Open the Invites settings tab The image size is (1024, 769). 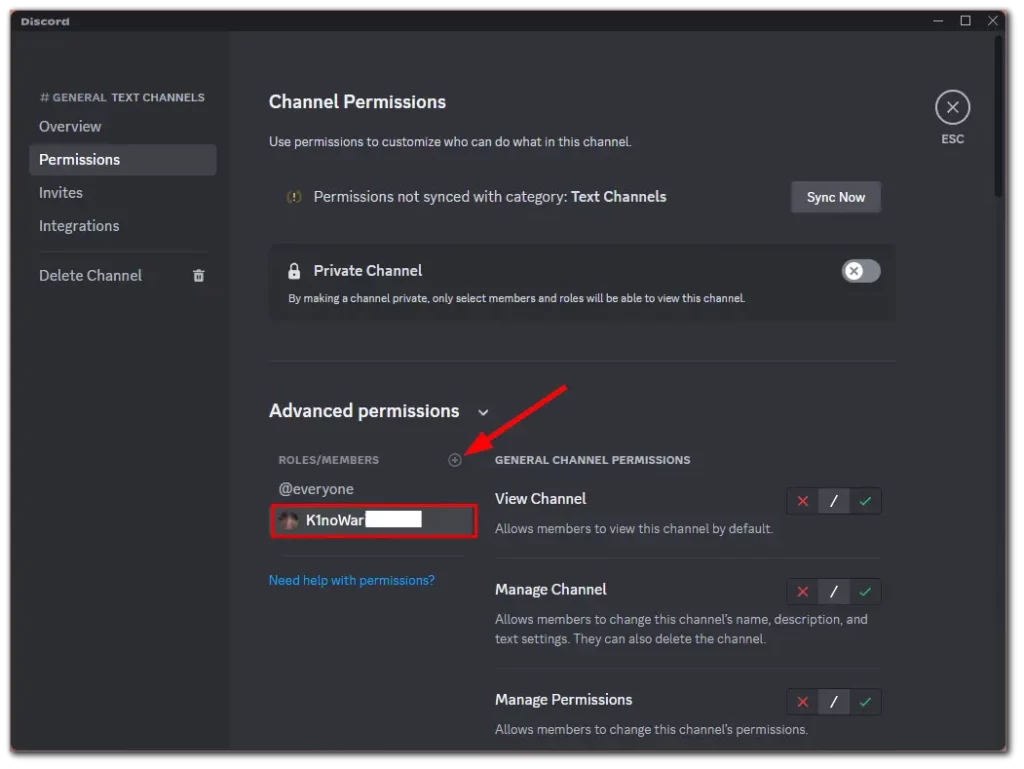click(123, 193)
